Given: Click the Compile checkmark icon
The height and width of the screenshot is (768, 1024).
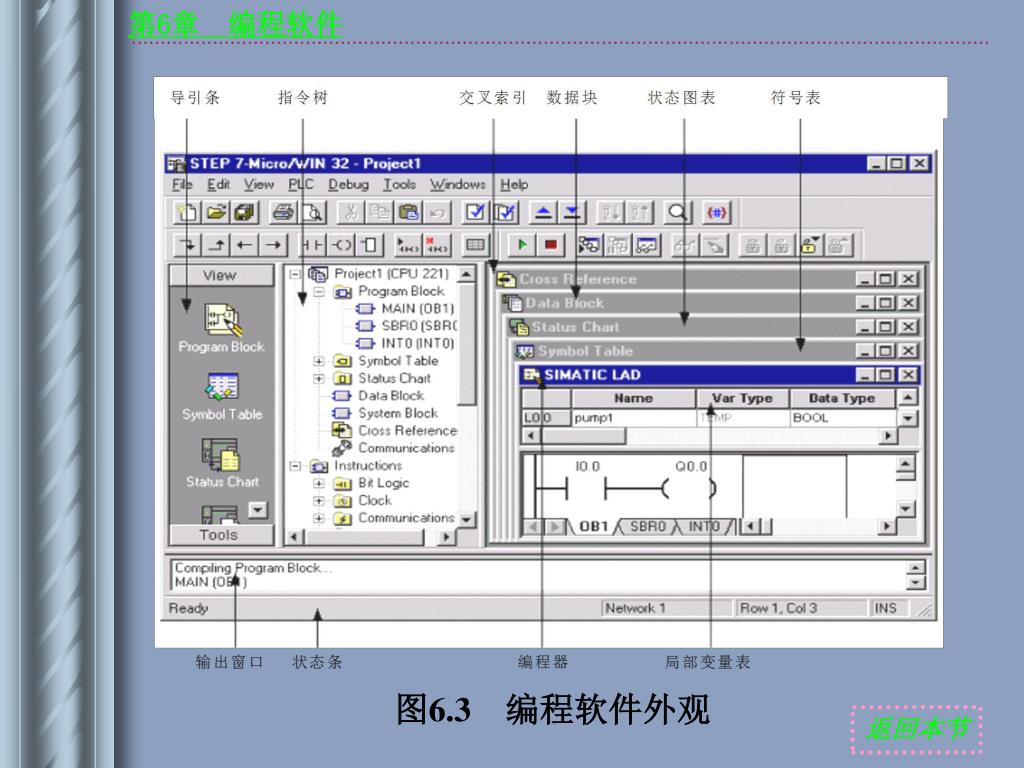Looking at the screenshot, I should coord(476,212).
